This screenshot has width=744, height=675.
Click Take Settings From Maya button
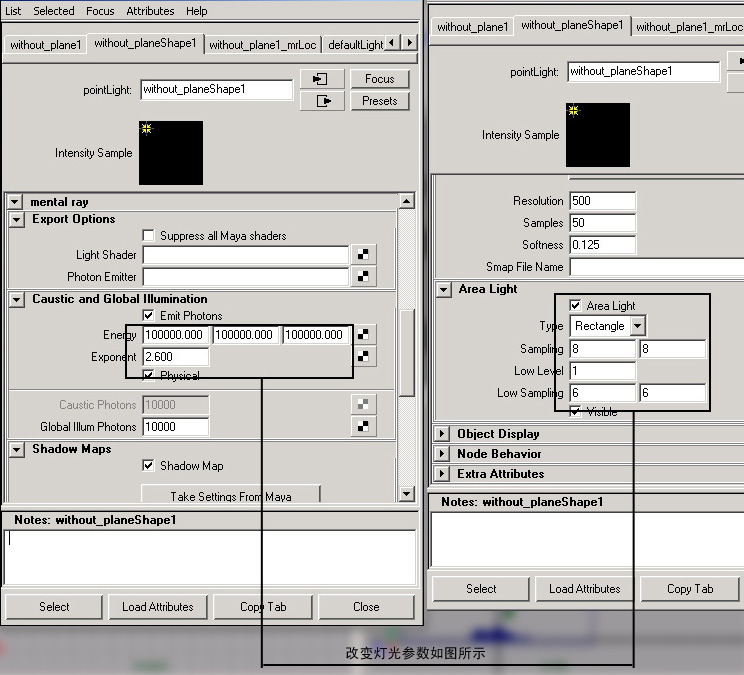tap(231, 494)
